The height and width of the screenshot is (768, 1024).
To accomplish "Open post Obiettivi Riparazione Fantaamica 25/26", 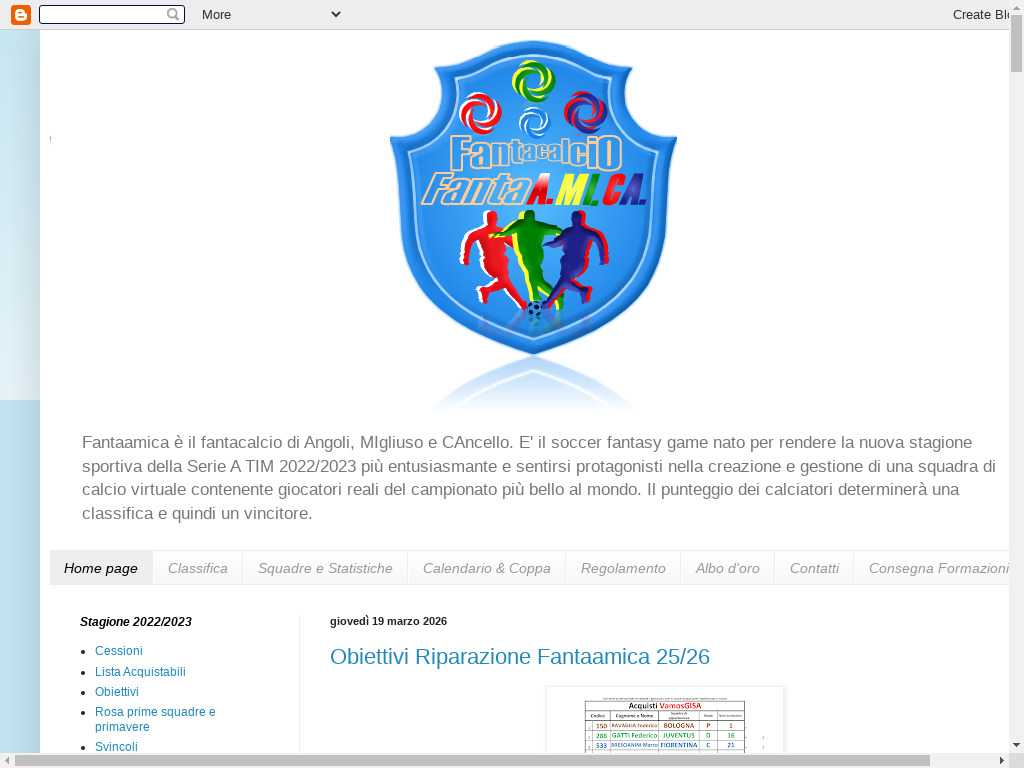I will pos(520,657).
